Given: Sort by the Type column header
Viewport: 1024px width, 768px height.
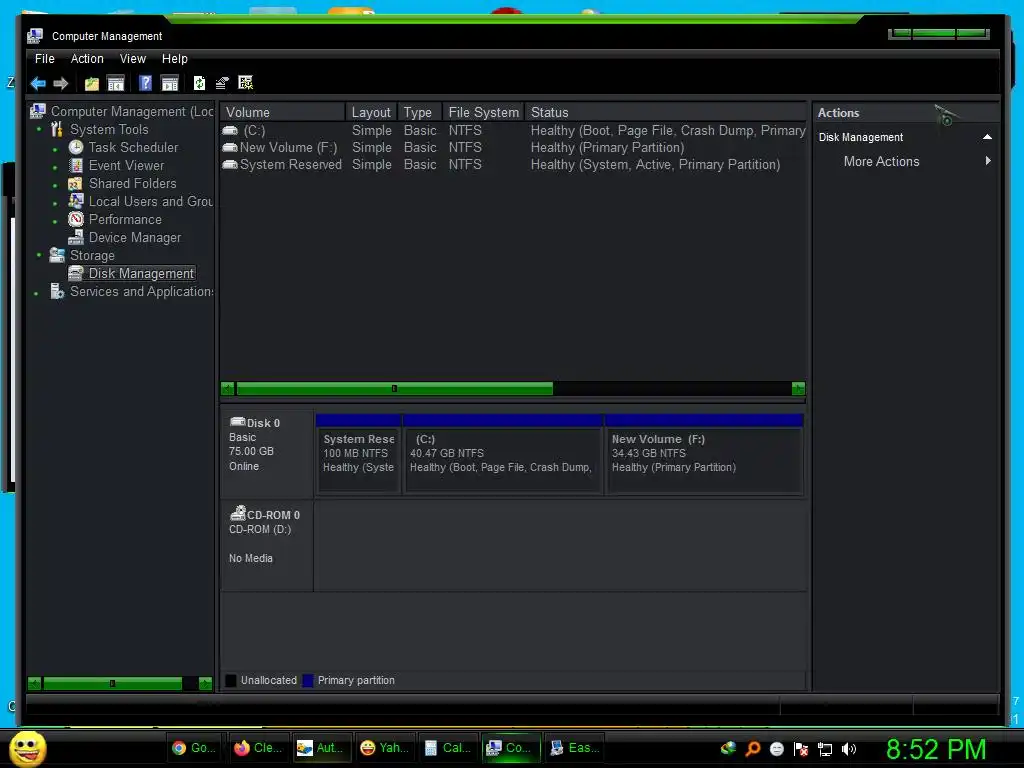Looking at the screenshot, I should pos(420,112).
